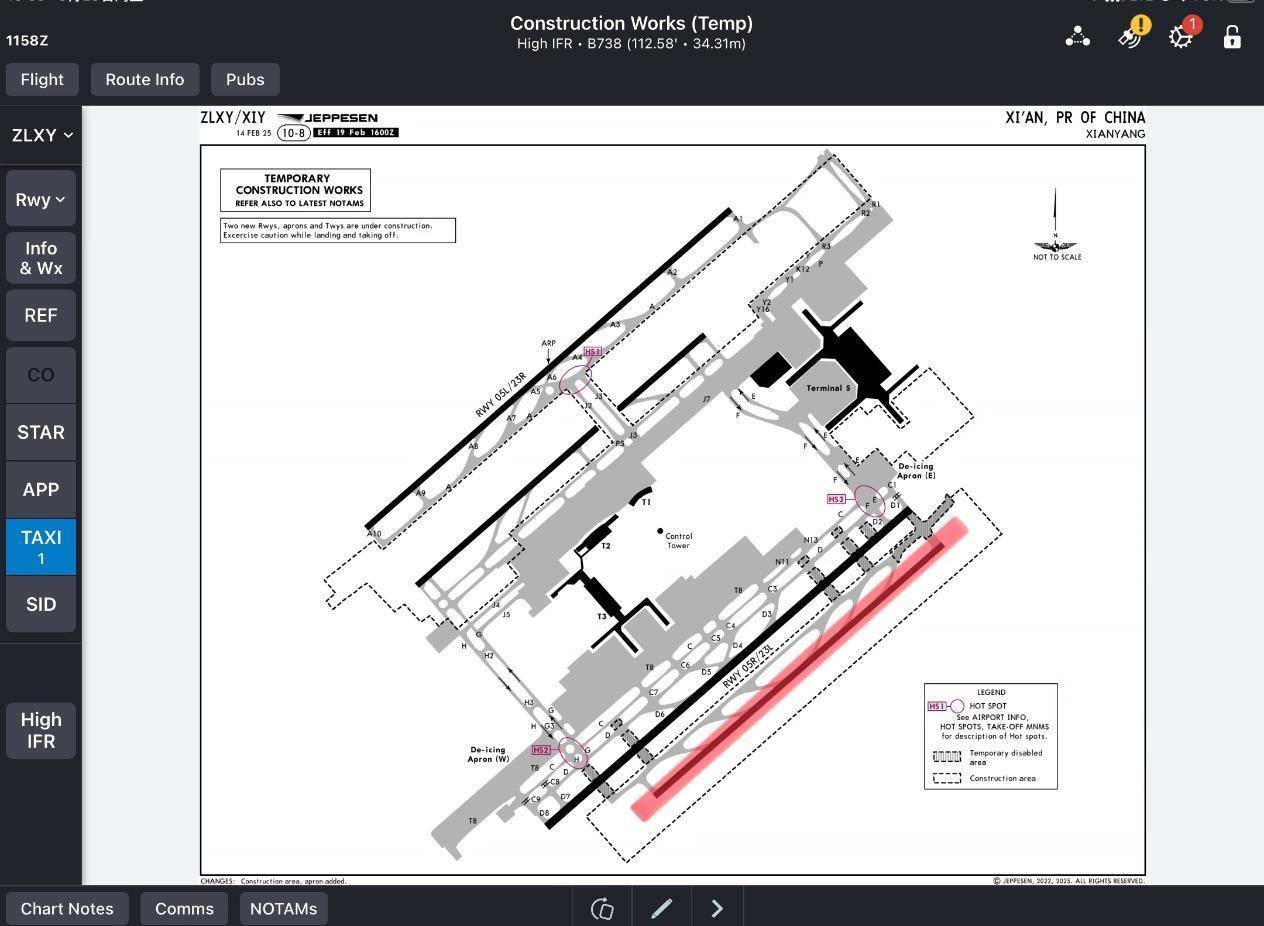Click the Flight button
Screen dimensions: 1264x926
(x=42, y=79)
